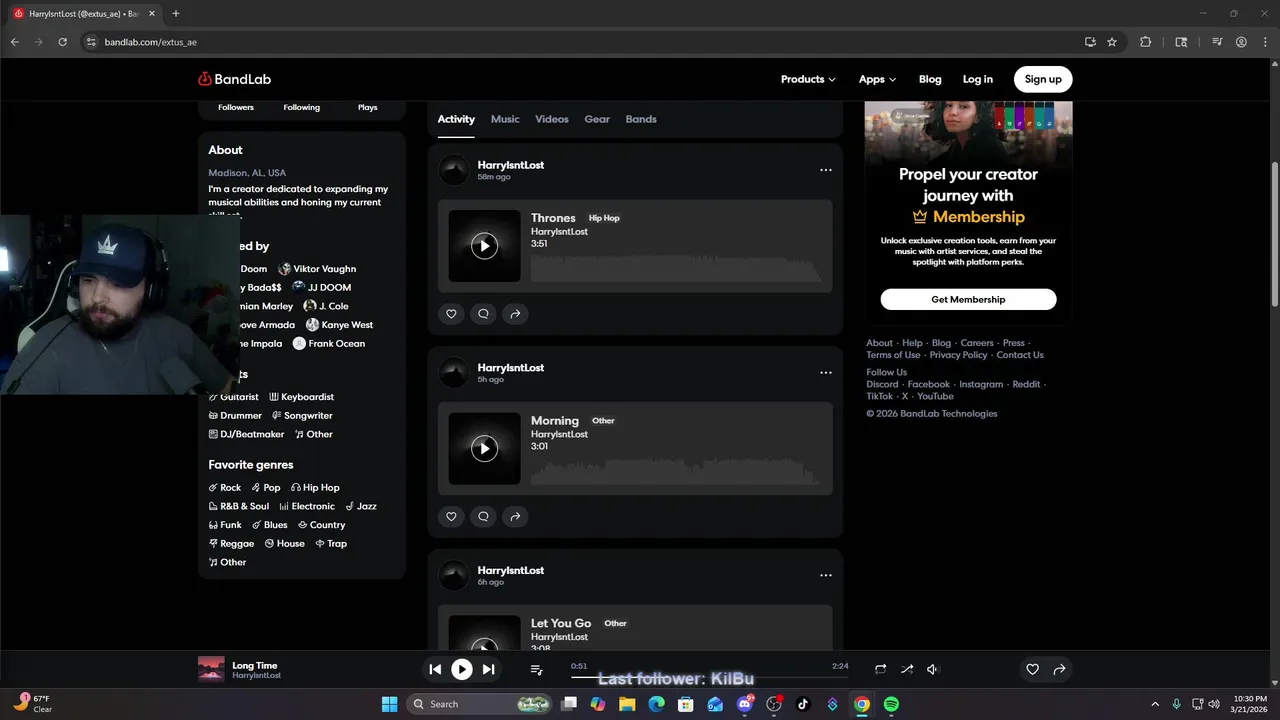Image resolution: width=1280 pixels, height=720 pixels.
Task: Click the player bar play button
Action: pyautogui.click(x=462, y=670)
